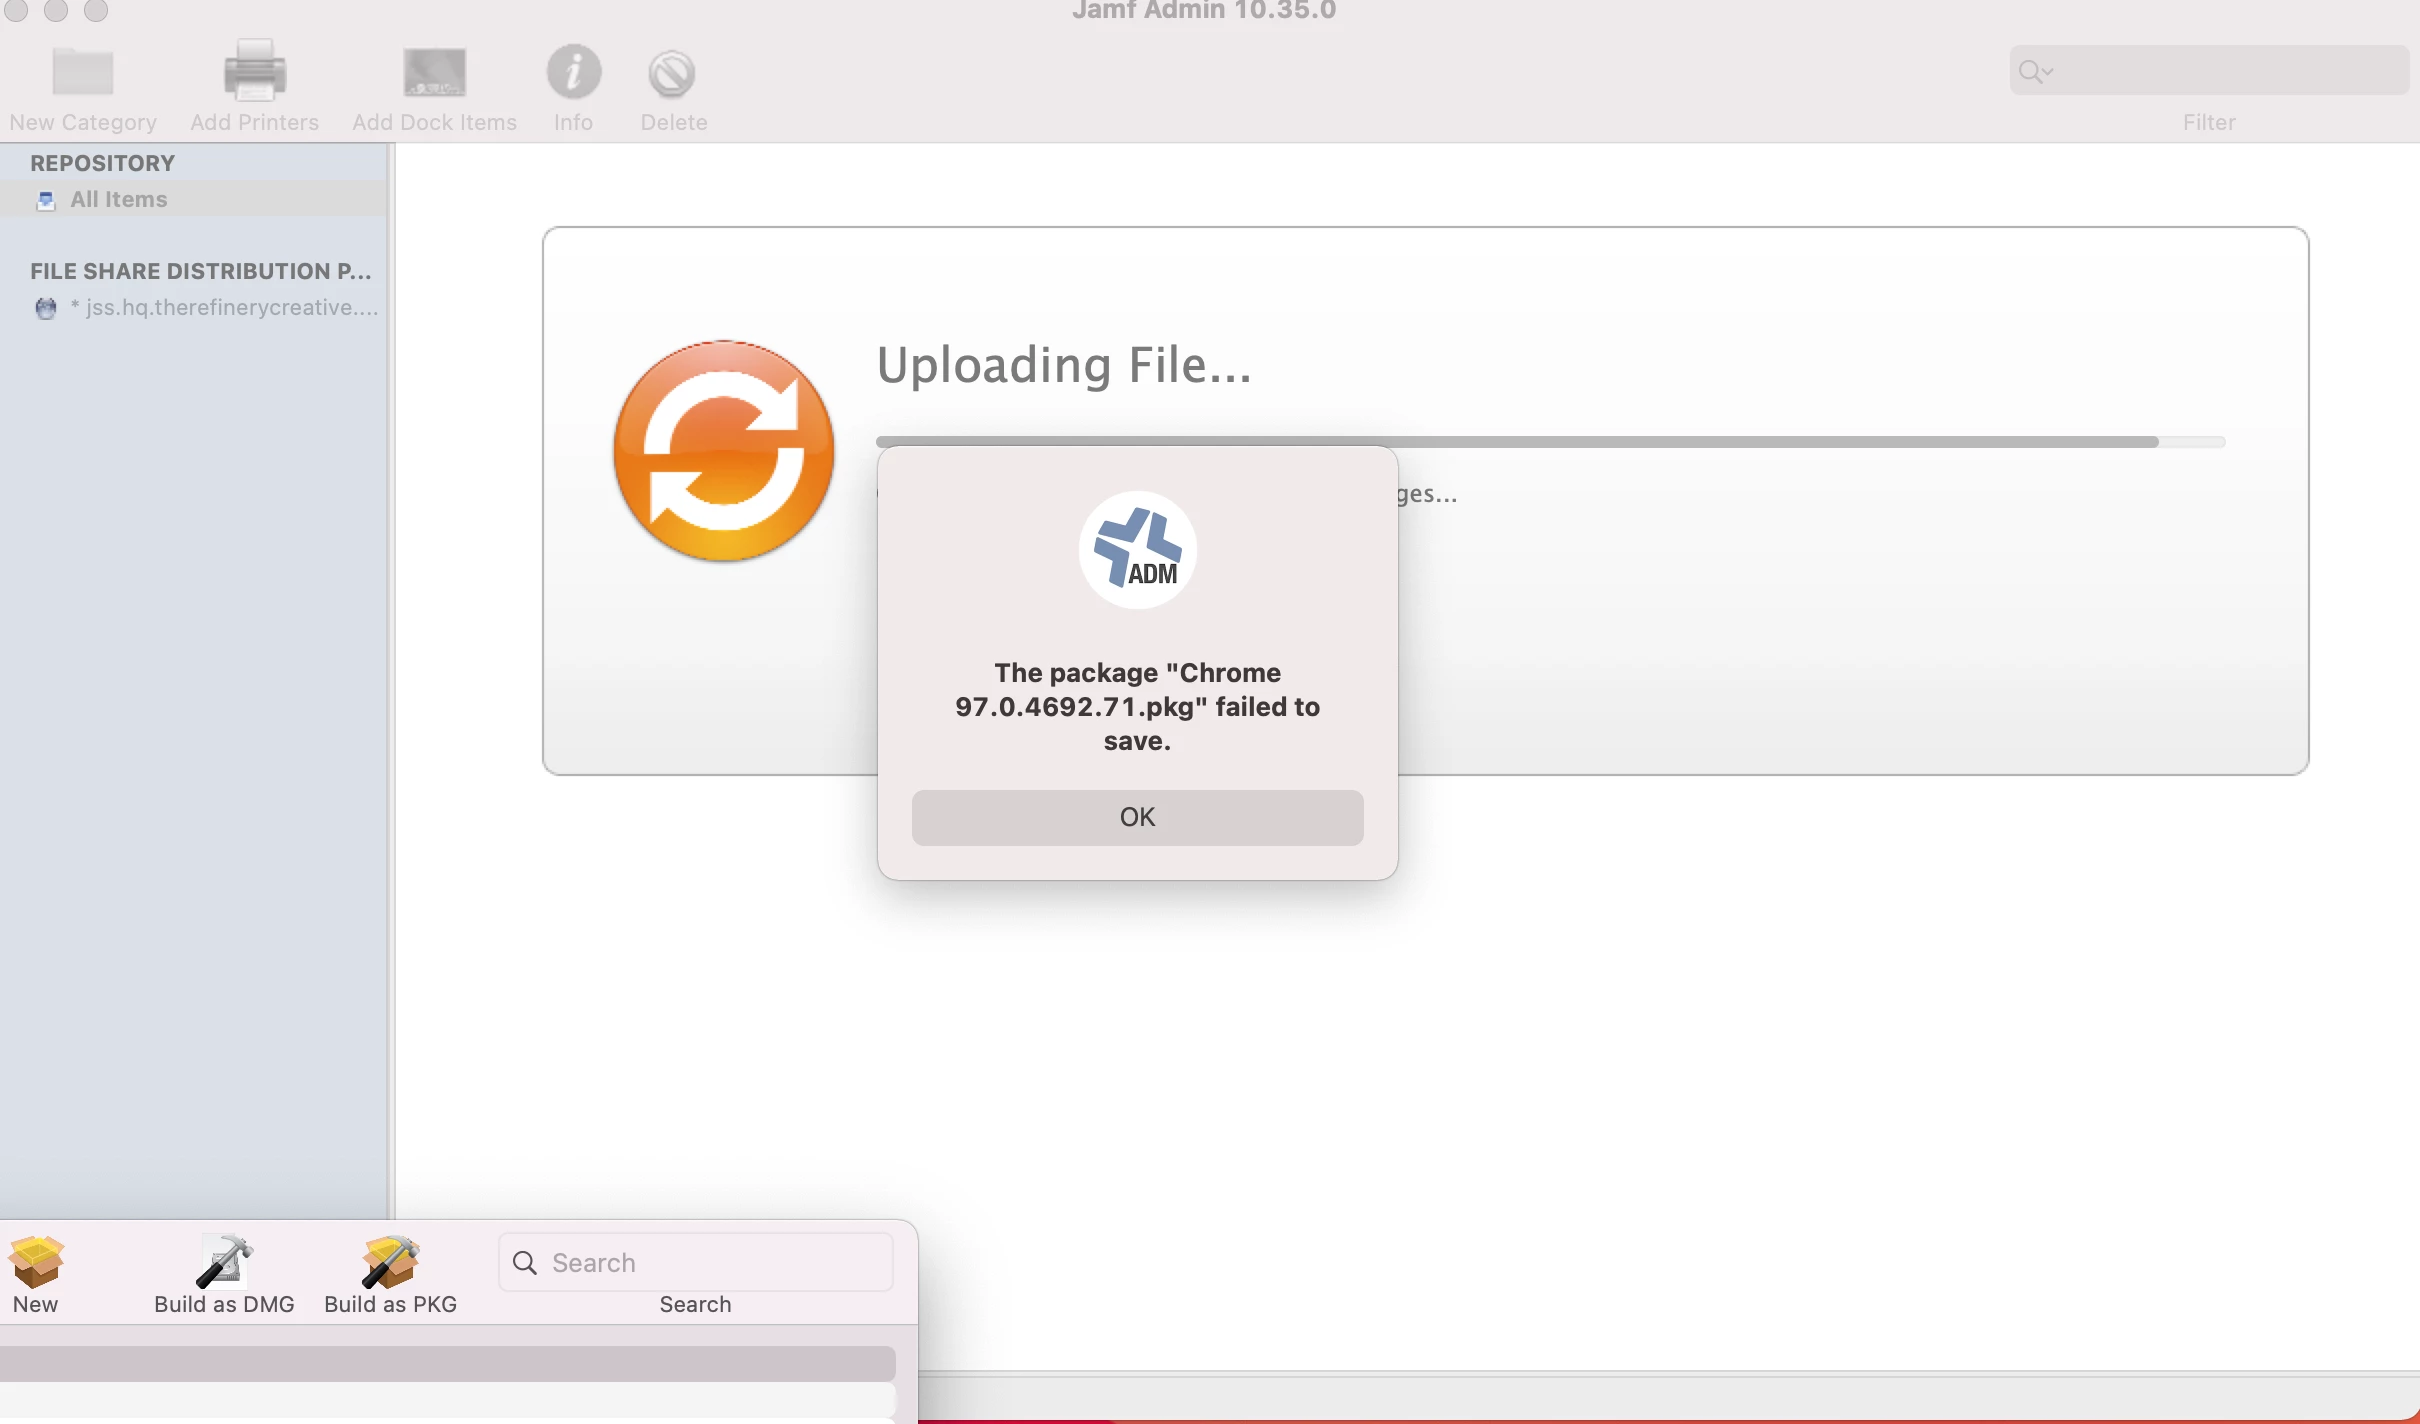Focus the Filter search field
Image resolution: width=2420 pixels, height=1424 pixels.
coord(2209,70)
